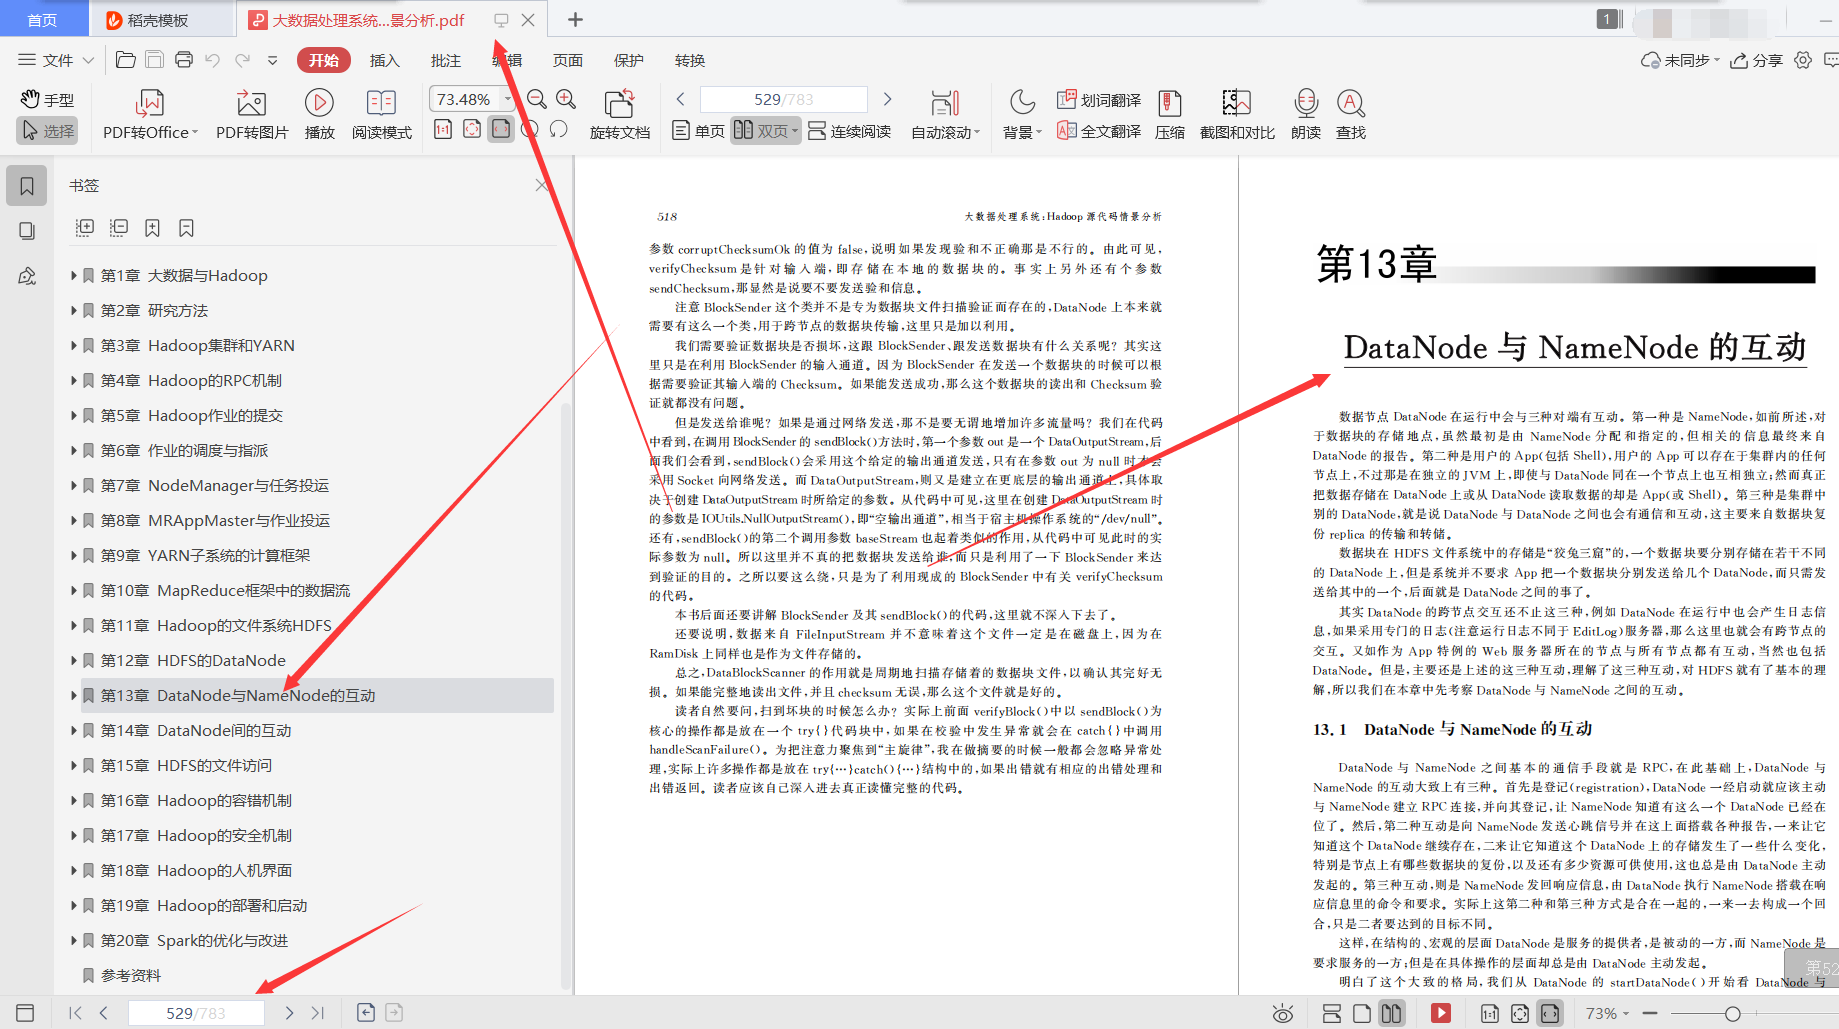Start the 朗读 read-aloud tool

point(1306,115)
